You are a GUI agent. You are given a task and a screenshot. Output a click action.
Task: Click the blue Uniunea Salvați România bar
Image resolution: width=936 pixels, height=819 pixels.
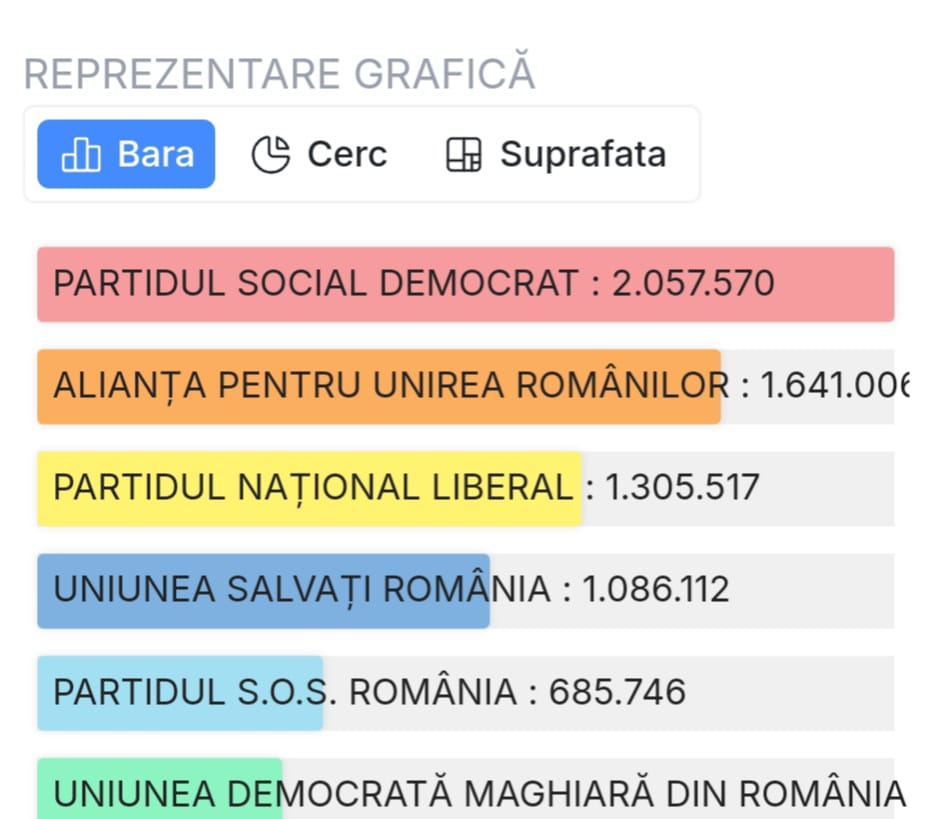263,591
